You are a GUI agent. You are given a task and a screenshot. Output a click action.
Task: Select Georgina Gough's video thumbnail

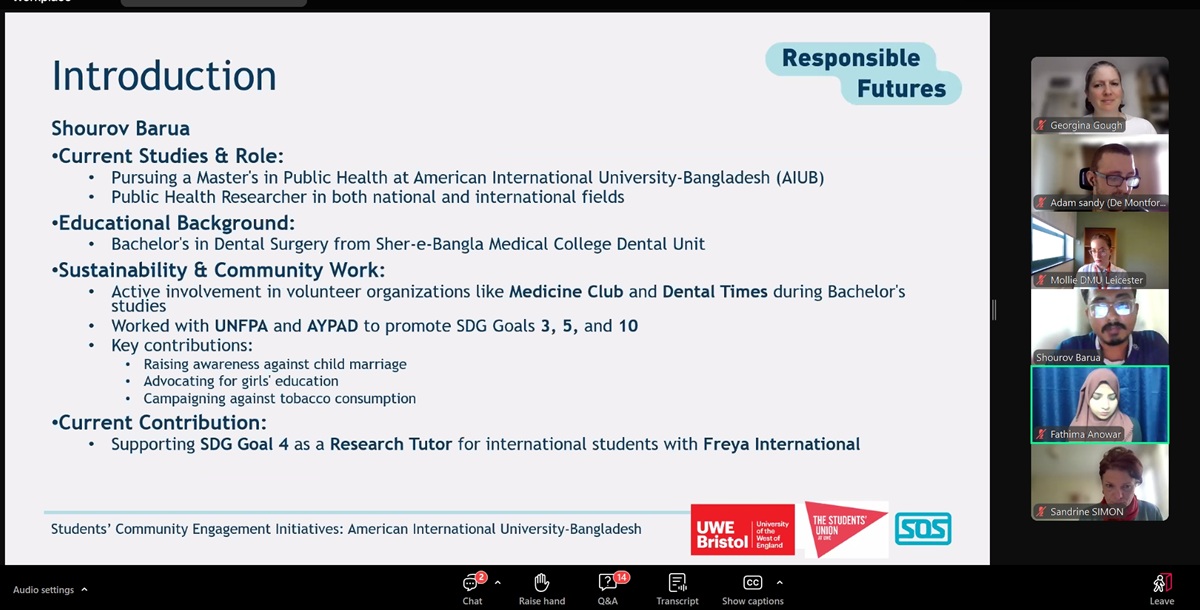1099,95
